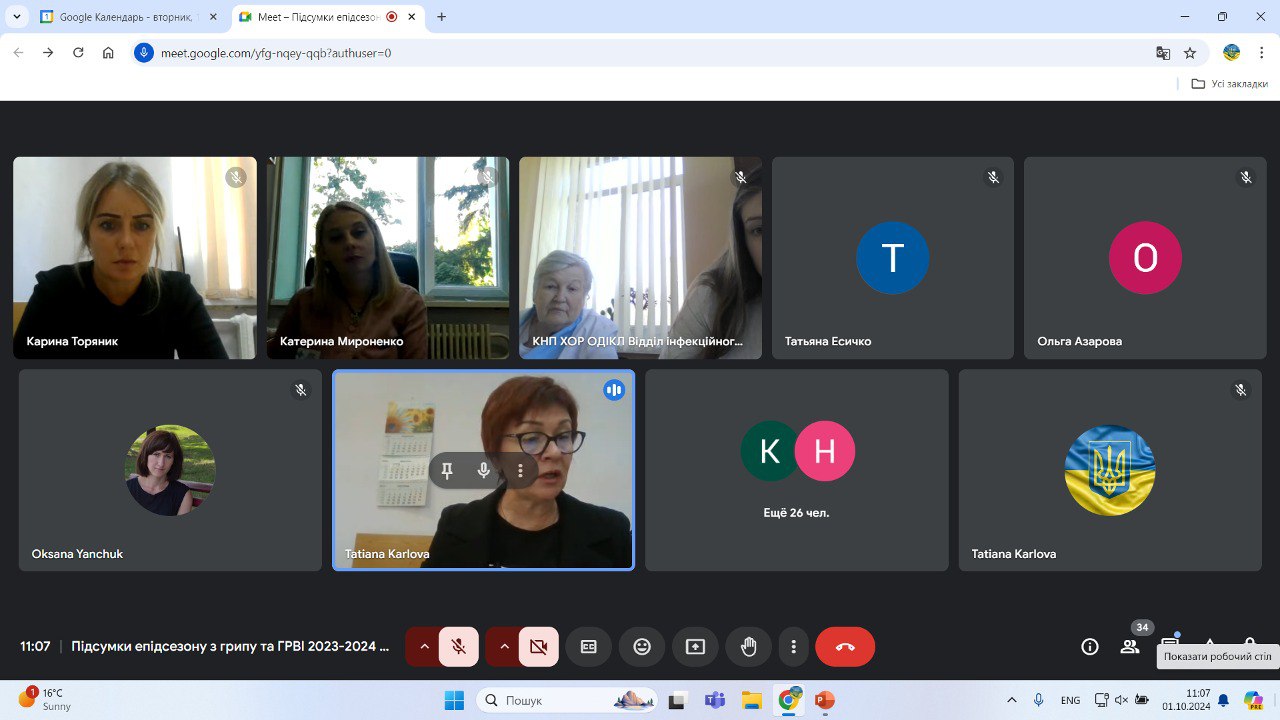Viewport: 1280px width, 720px height.
Task: Pin Tatiana Karlova's video tile
Action: 447,471
